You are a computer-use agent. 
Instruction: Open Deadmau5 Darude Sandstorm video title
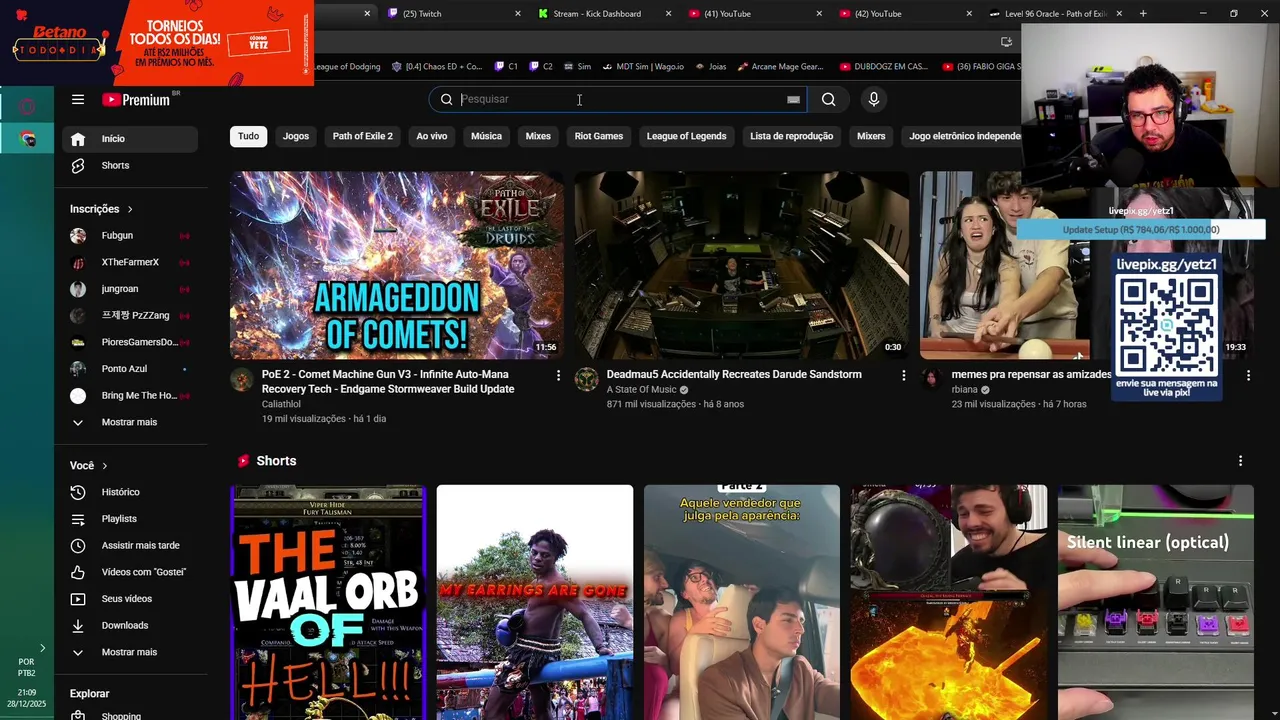click(734, 374)
